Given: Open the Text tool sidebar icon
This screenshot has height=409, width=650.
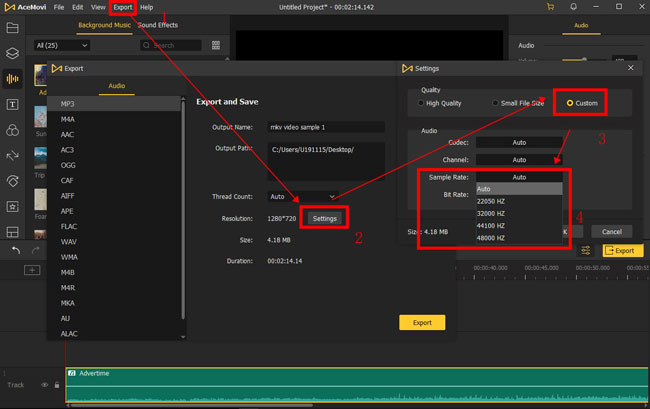Looking at the screenshot, I should pos(12,104).
